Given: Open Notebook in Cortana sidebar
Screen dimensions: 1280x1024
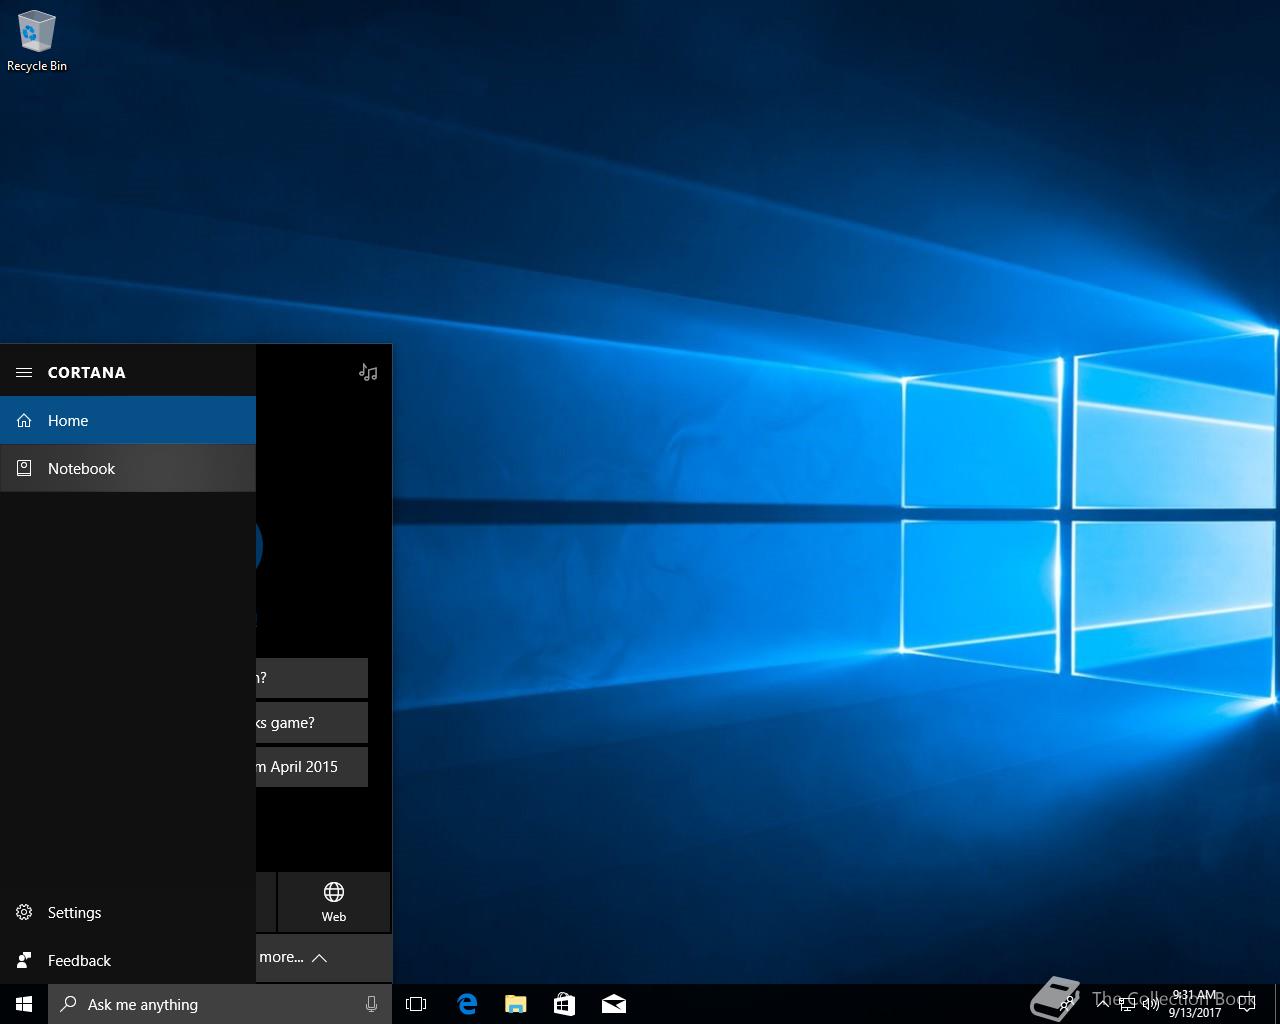Looking at the screenshot, I should pos(128,468).
